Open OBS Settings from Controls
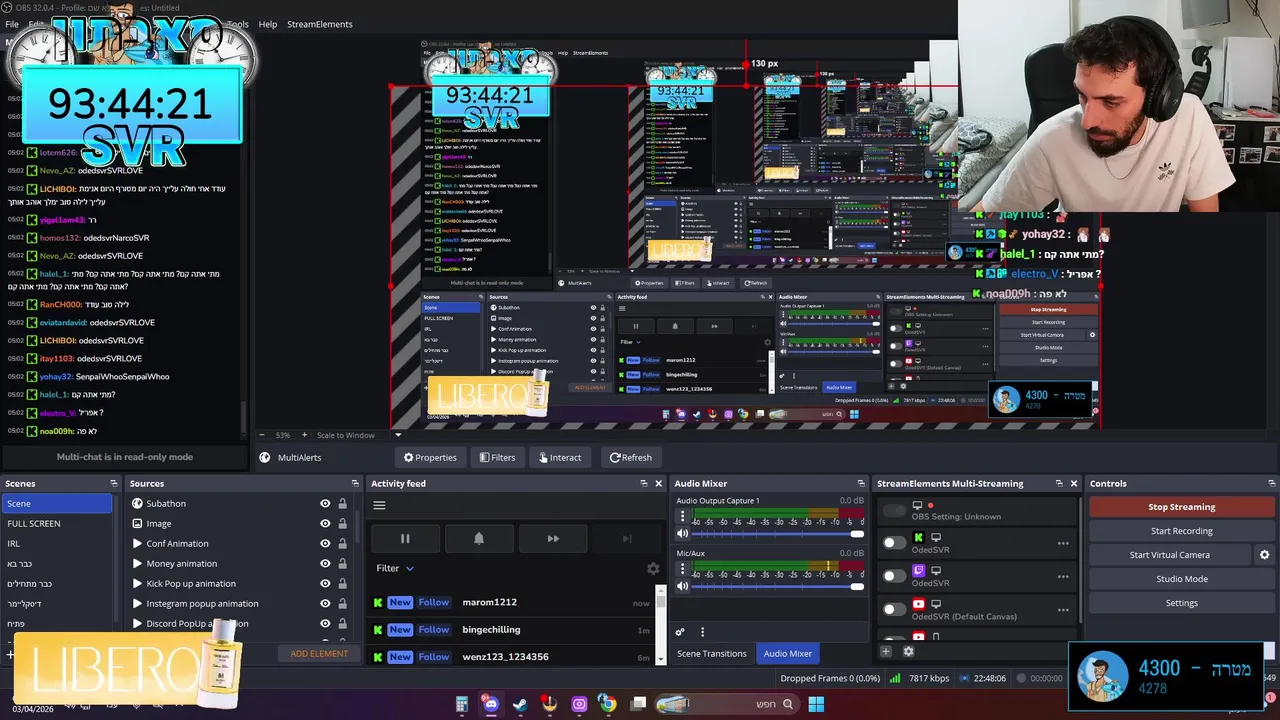1280x720 pixels. (x=1181, y=603)
